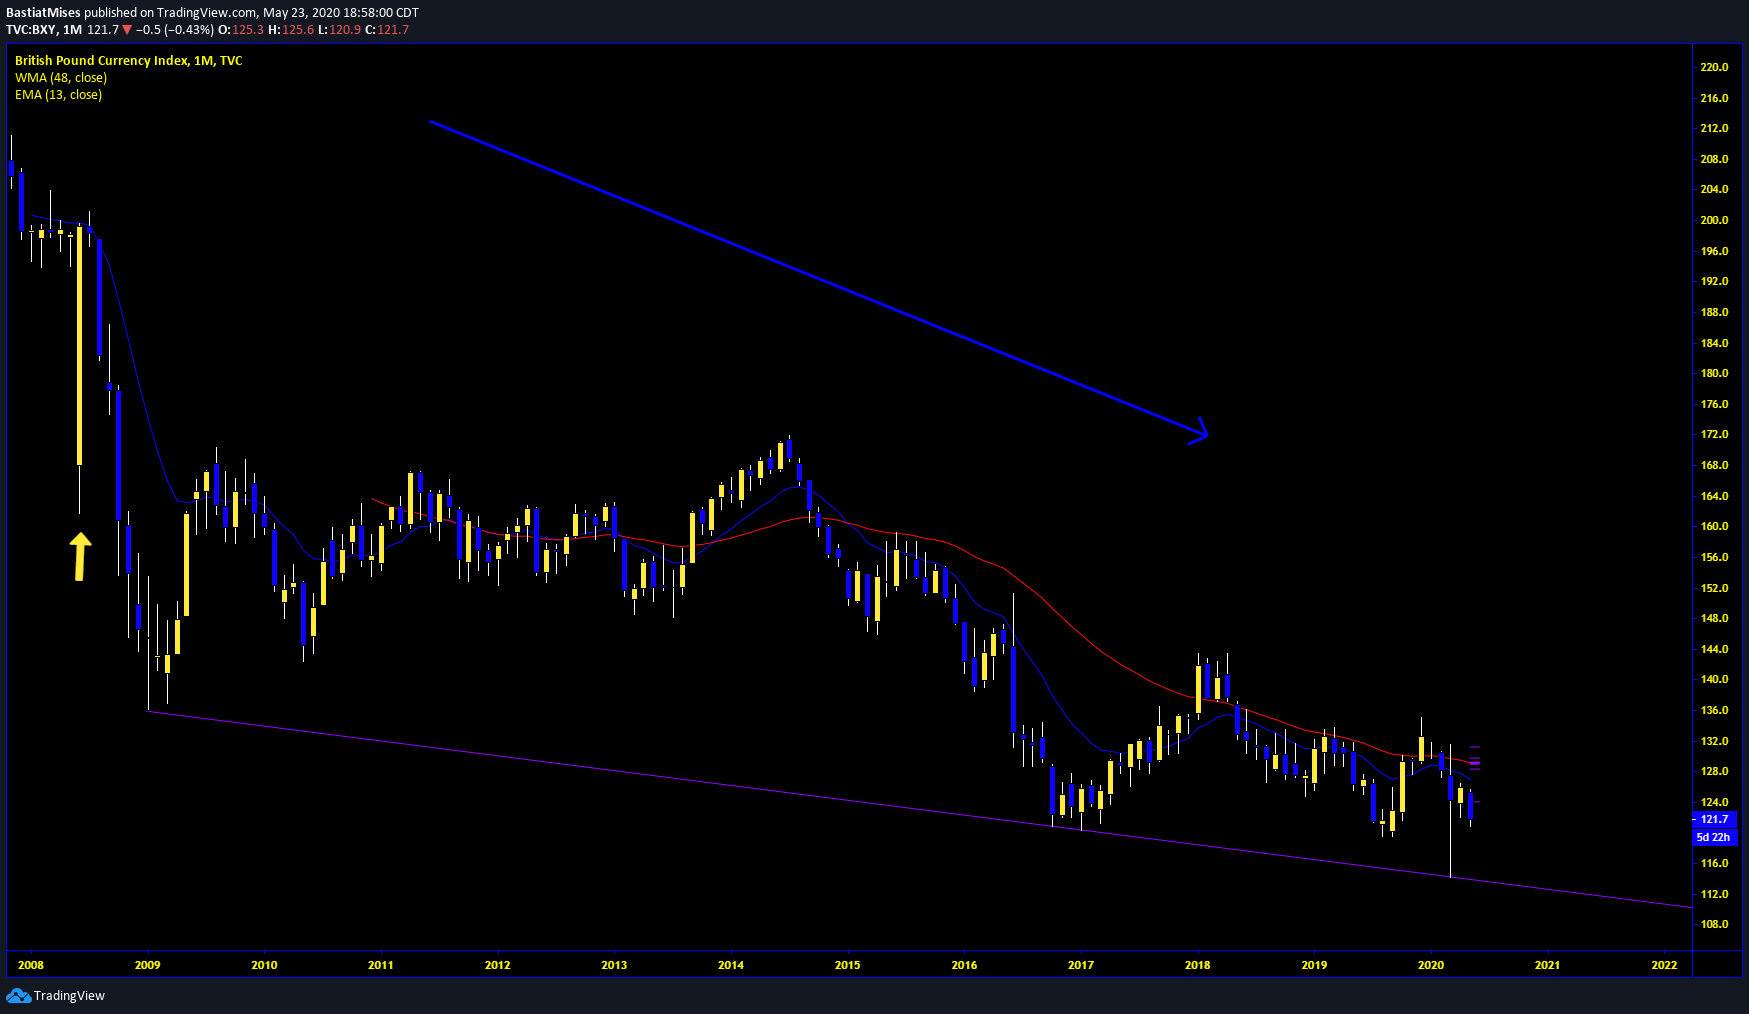
Task: Click the 2008 label on the time axis
Action: 31,965
